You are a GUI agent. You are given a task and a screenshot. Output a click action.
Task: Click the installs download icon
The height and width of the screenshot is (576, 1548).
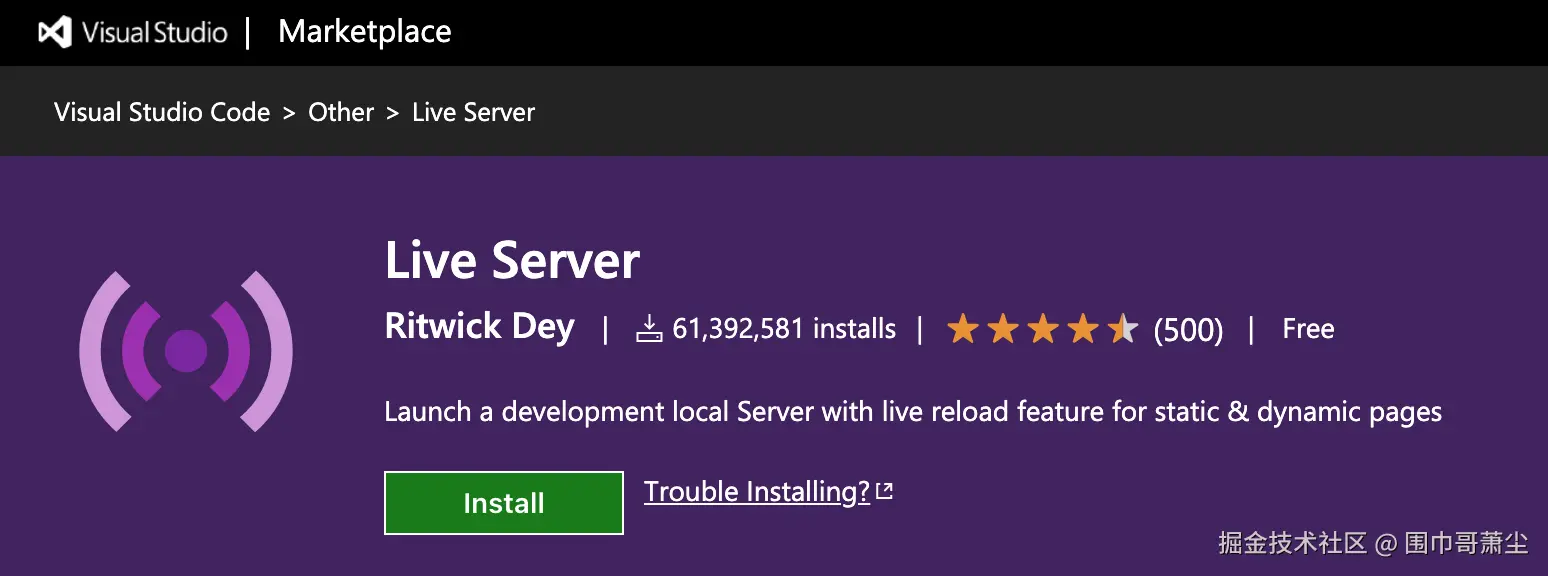click(x=650, y=329)
